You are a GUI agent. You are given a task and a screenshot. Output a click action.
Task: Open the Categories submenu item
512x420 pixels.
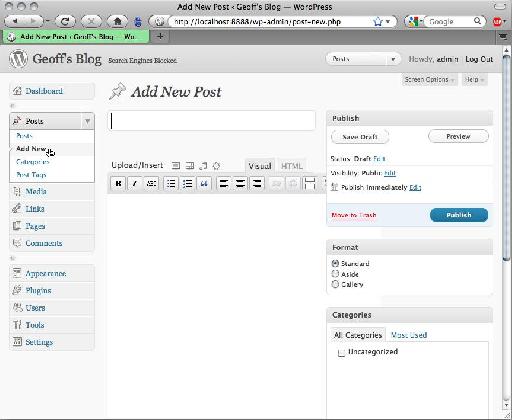click(33, 162)
